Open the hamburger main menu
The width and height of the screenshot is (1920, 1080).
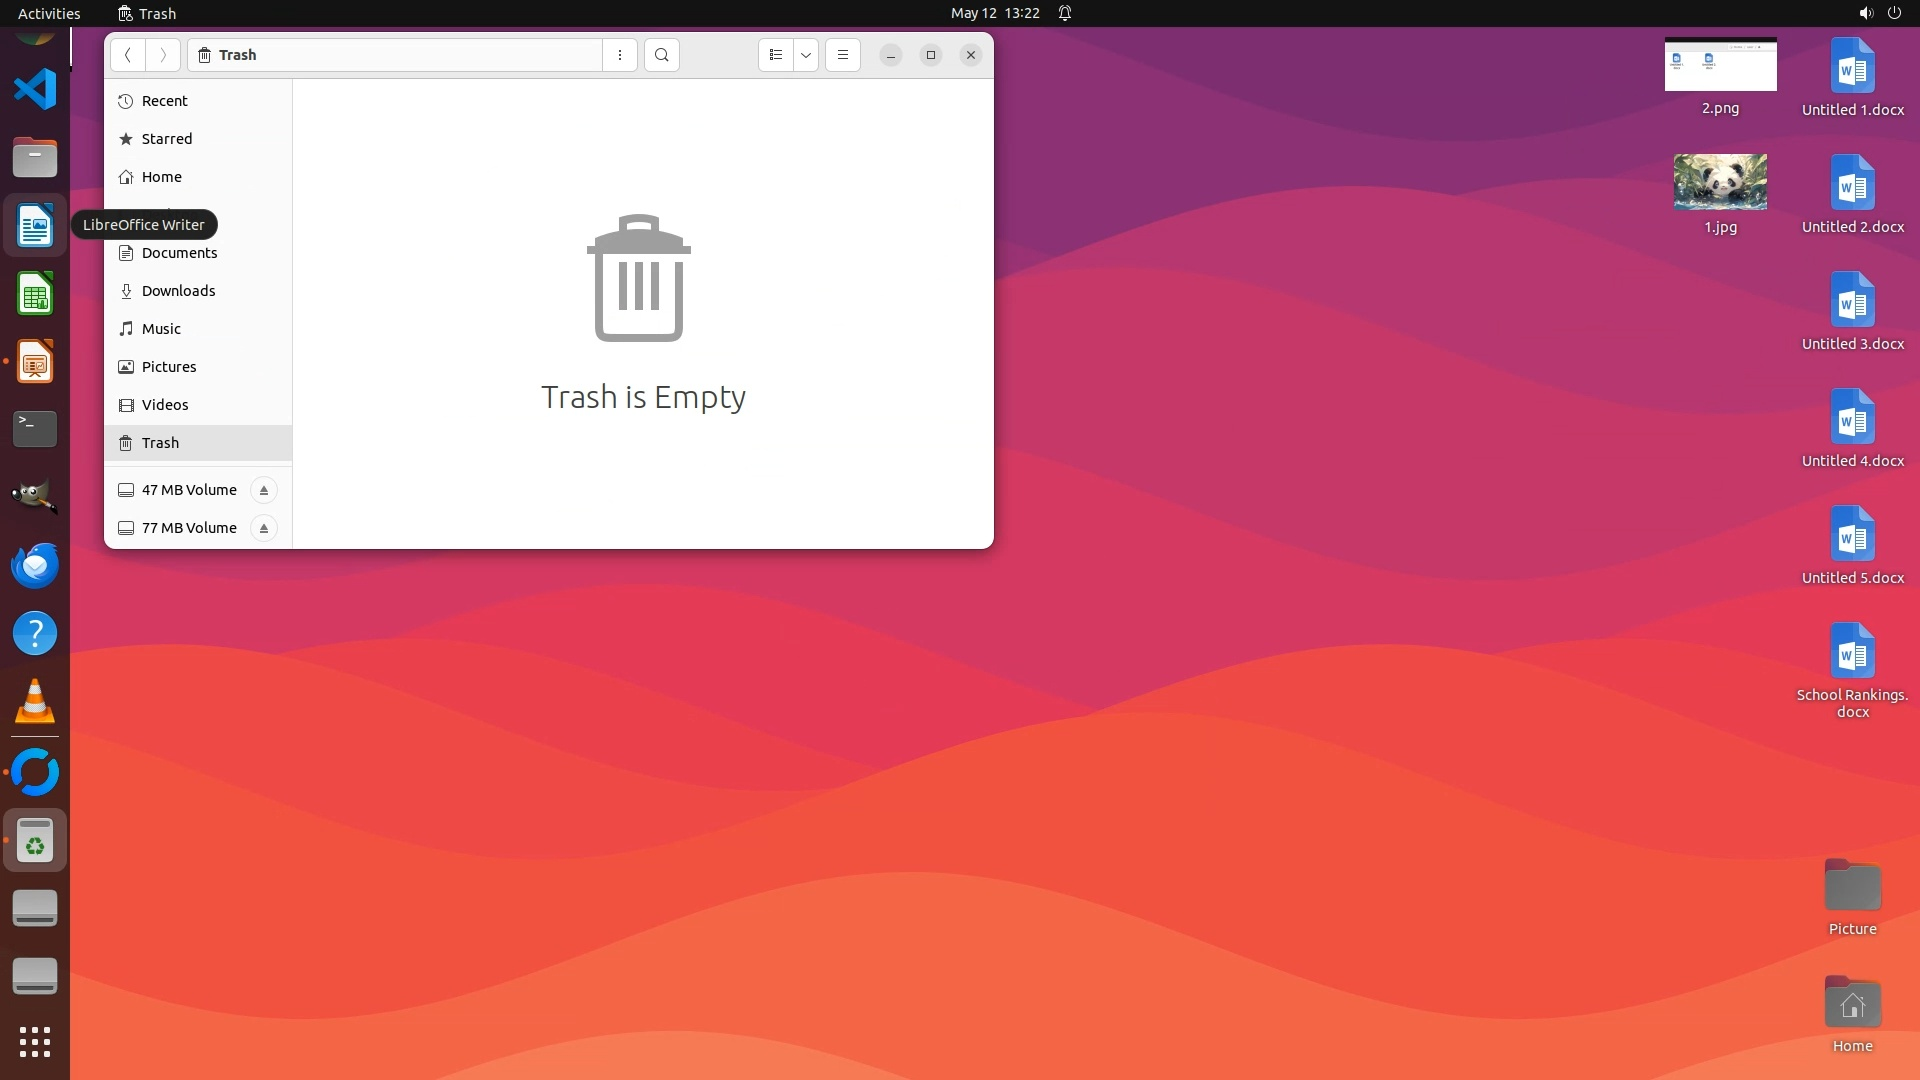tap(843, 55)
